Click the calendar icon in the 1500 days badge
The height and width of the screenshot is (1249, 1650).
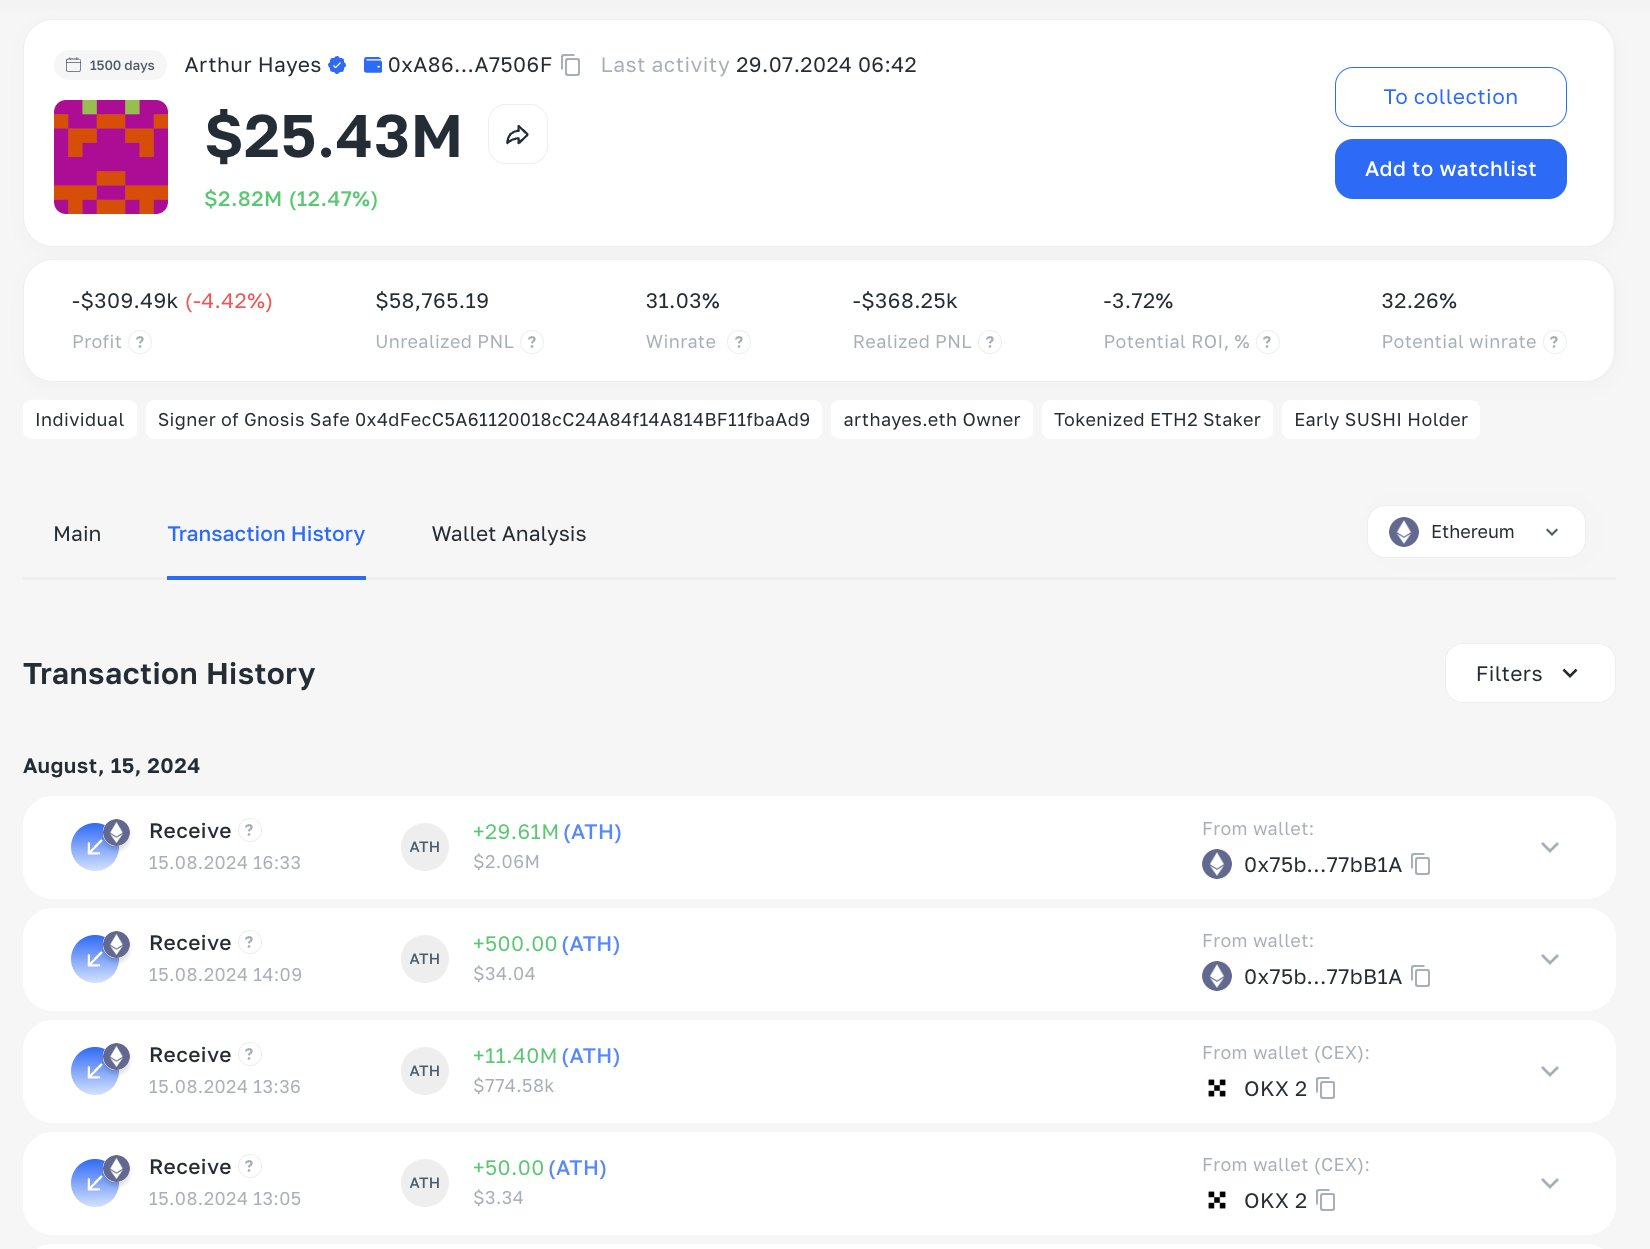tap(73, 65)
